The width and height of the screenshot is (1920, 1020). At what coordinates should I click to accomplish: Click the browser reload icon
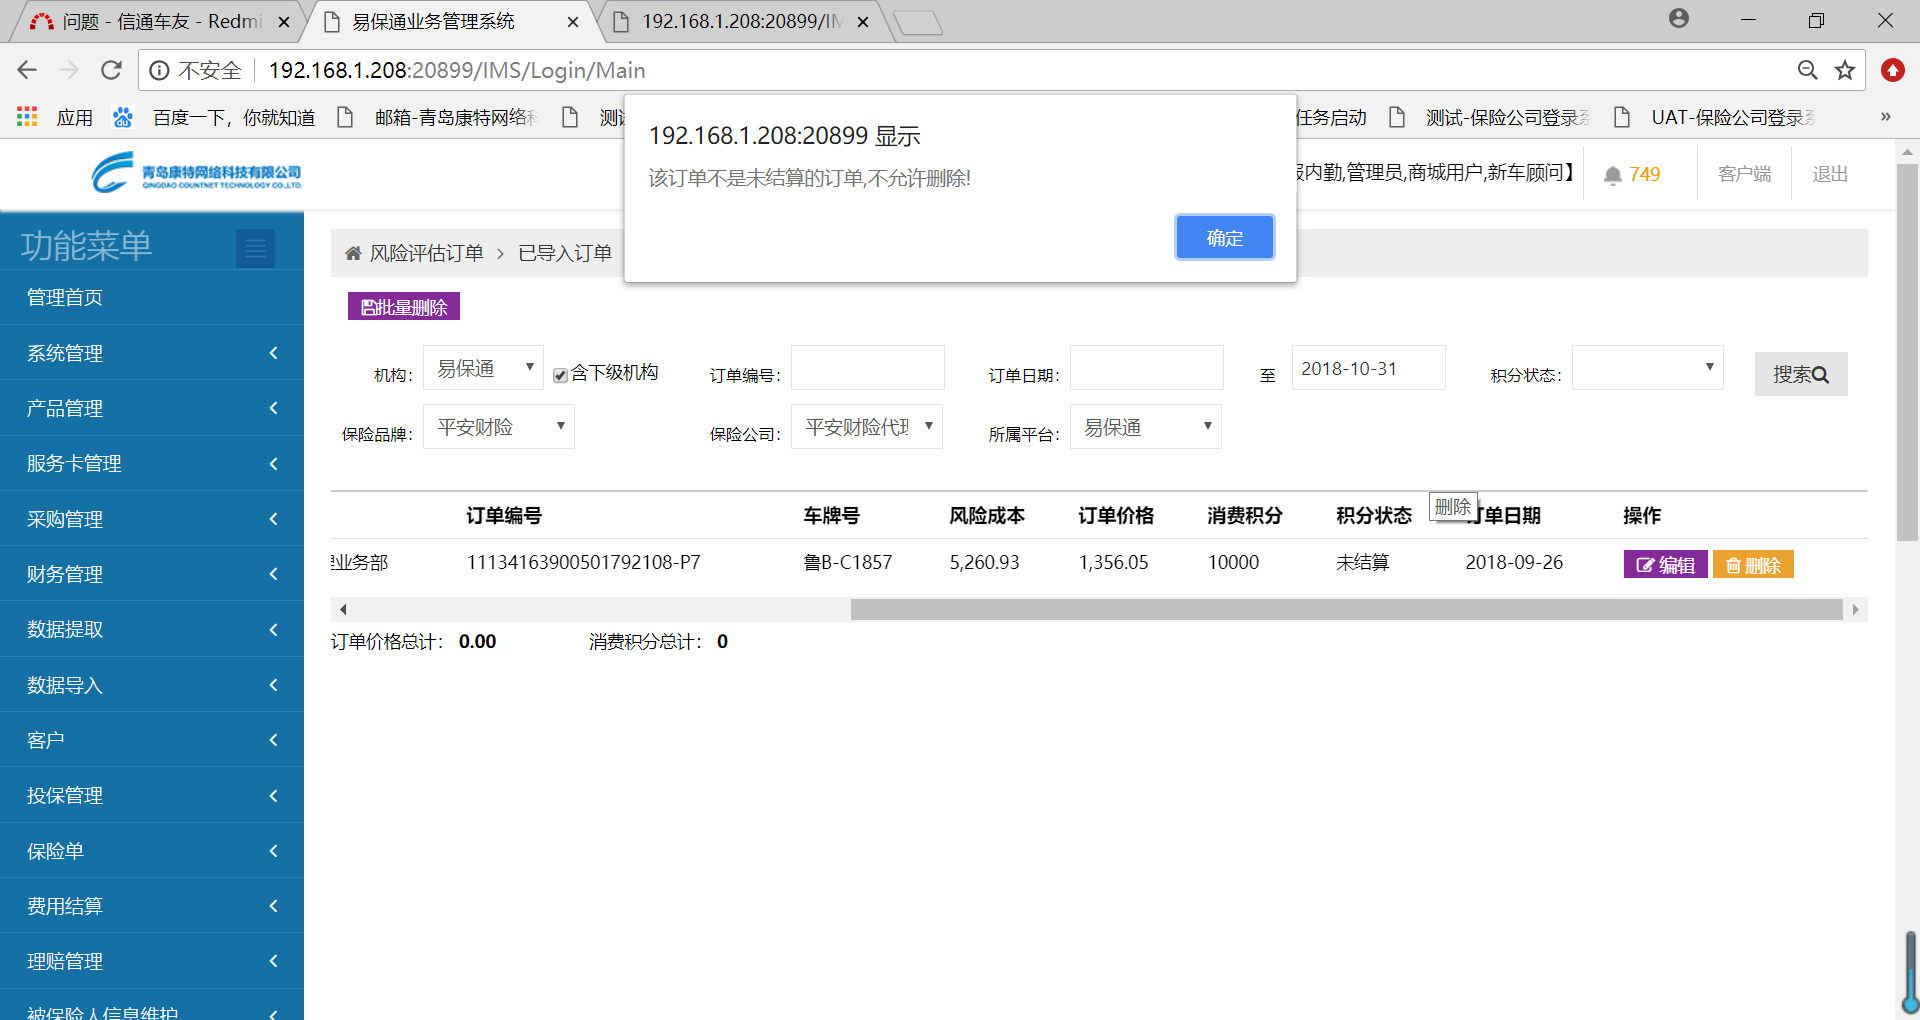[x=111, y=70]
